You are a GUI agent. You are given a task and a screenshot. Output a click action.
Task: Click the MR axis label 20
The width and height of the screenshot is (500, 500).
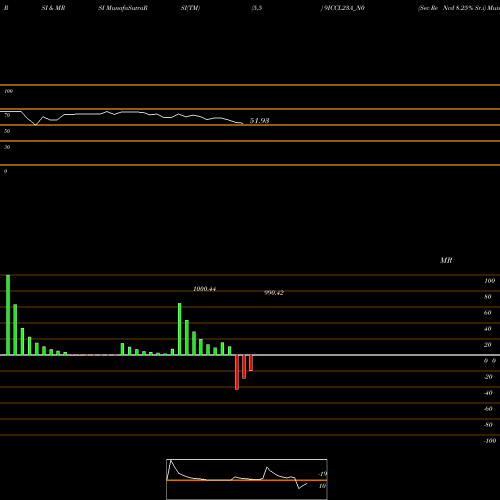[488, 345]
